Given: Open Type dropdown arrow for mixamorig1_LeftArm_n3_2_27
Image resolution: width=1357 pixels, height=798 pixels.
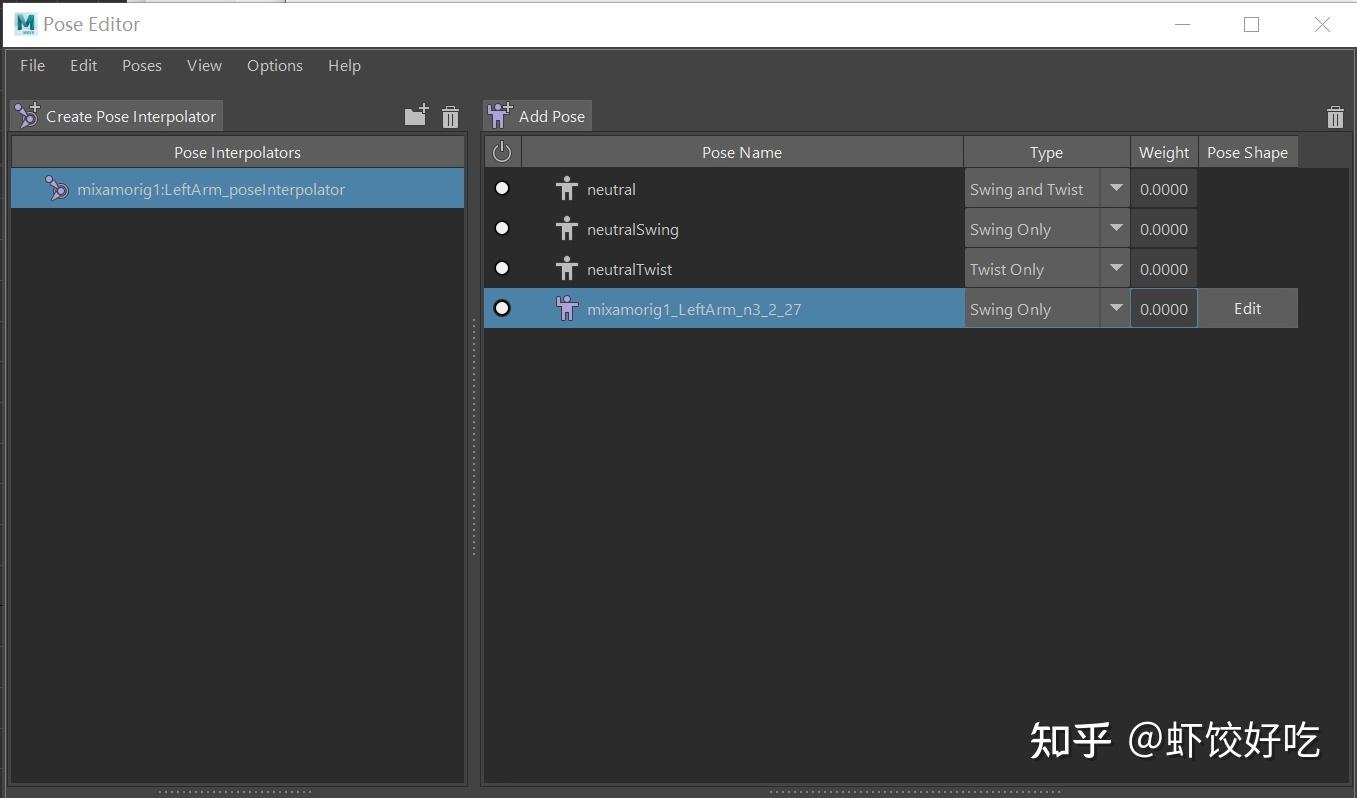Looking at the screenshot, I should click(x=1116, y=308).
